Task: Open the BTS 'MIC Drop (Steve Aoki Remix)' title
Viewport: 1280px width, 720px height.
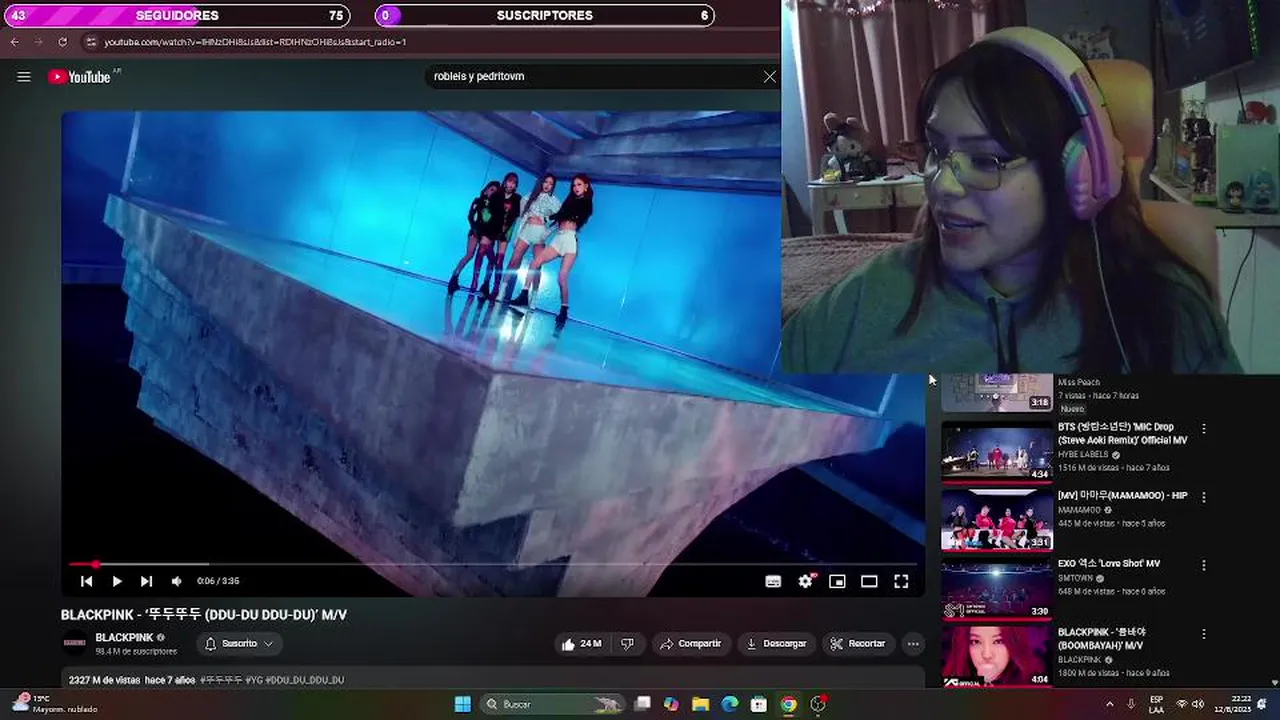Action: click(x=1123, y=434)
